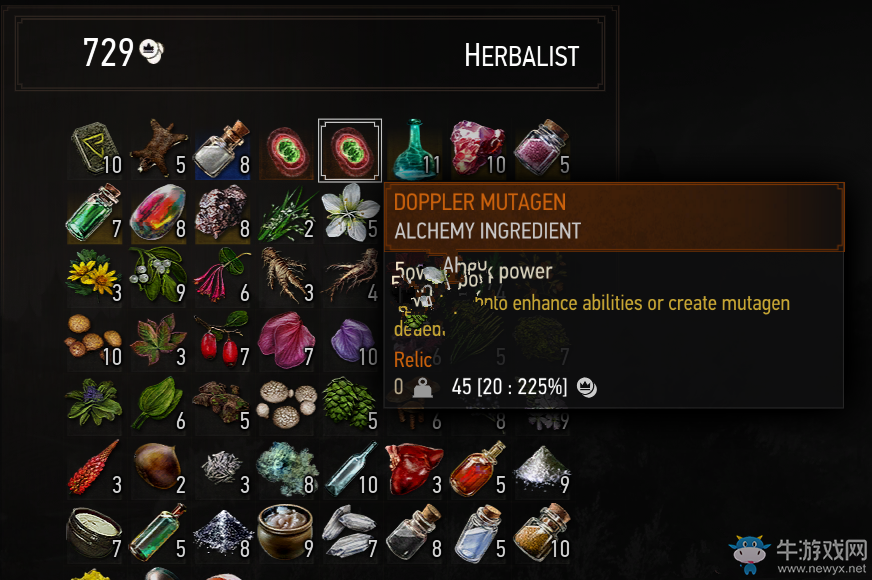Select the red berries with quantity 7
Viewport: 872px width, 580px height.
pyautogui.click(x=222, y=340)
